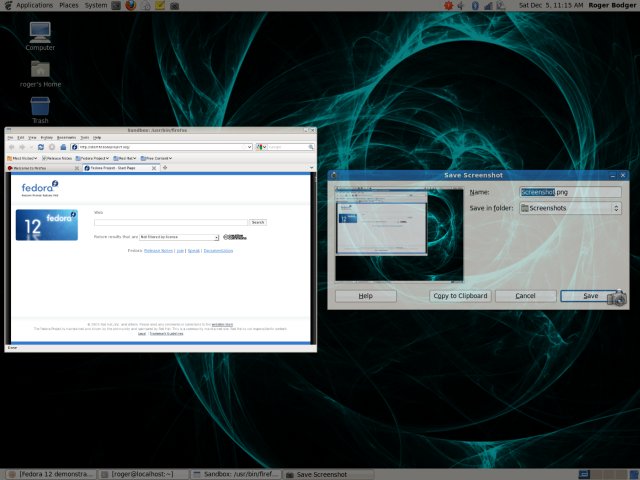Click Cancel in the Save Screenshot dialog
This screenshot has width=640, height=480.
coord(525,296)
